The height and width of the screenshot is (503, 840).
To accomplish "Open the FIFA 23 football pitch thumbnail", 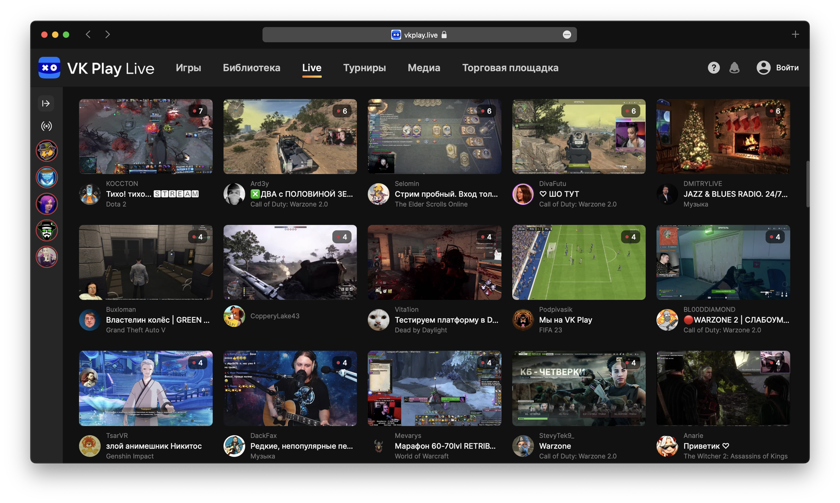I will tap(579, 262).
